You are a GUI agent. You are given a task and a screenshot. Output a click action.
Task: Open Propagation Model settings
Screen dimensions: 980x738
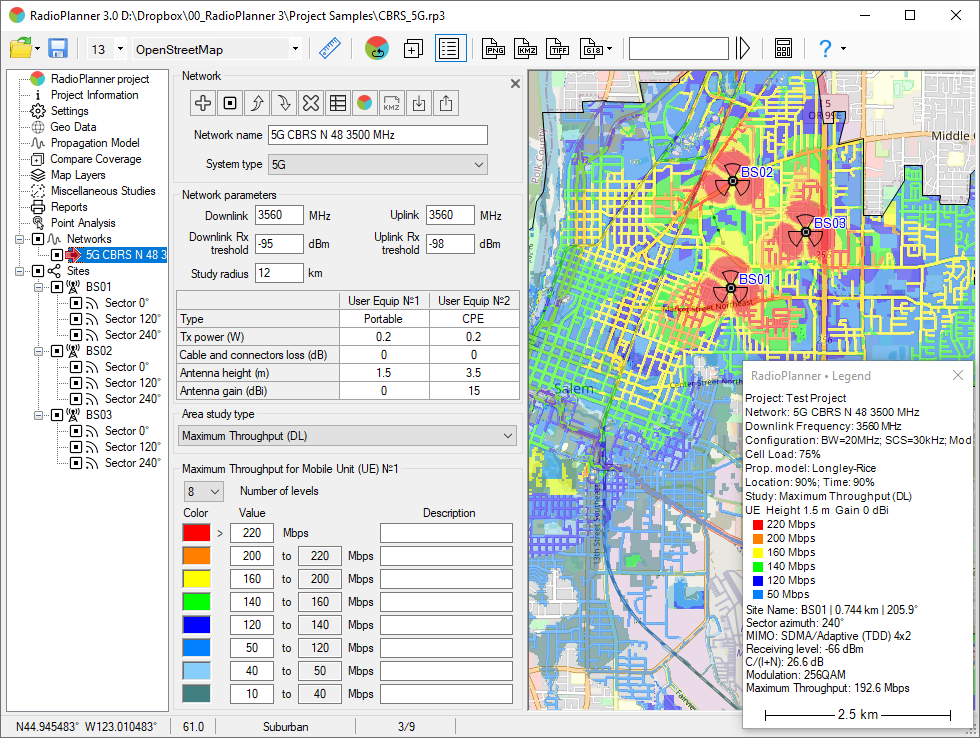98,143
